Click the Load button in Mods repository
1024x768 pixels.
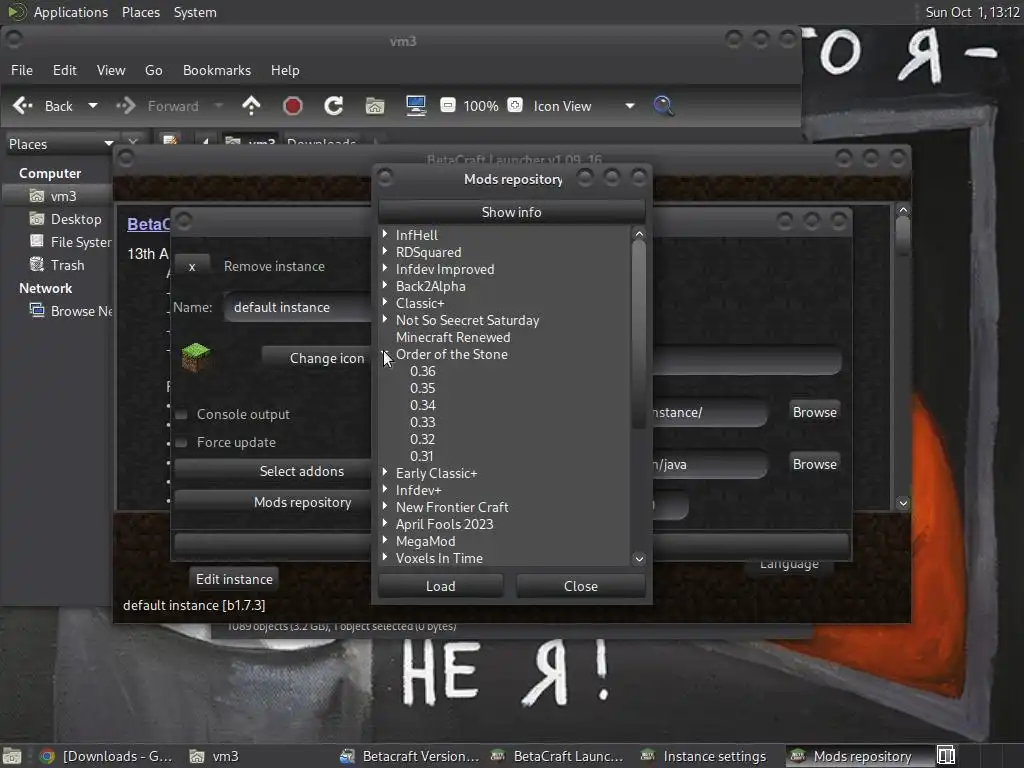(441, 586)
